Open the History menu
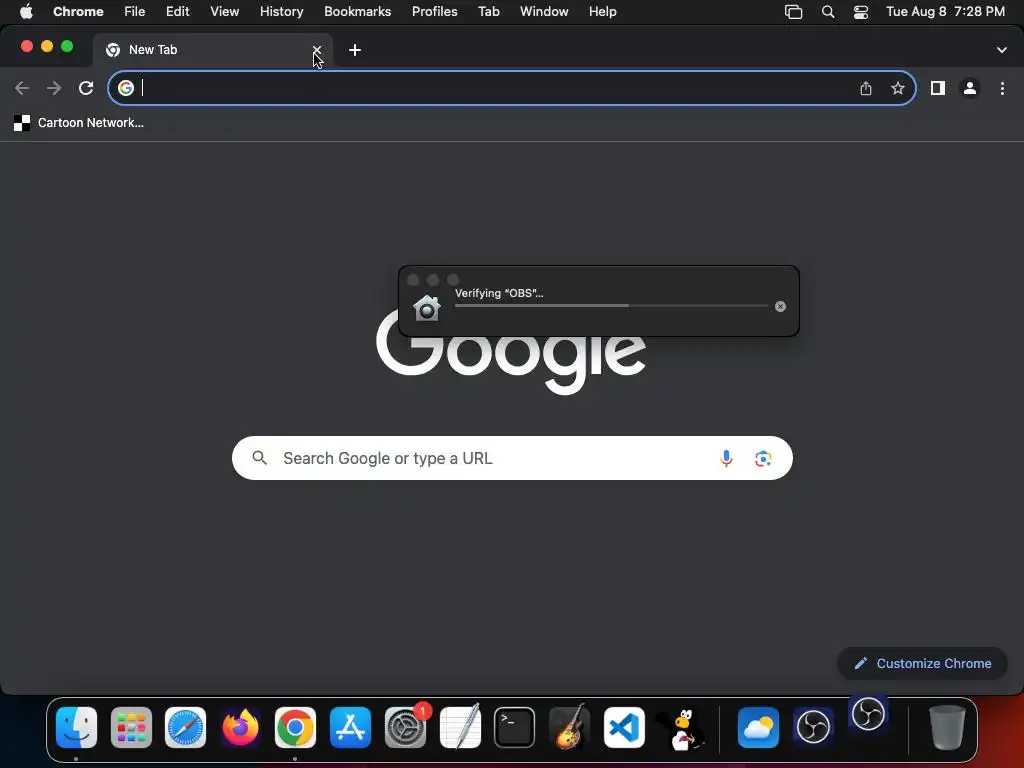1024x768 pixels. coord(281,12)
